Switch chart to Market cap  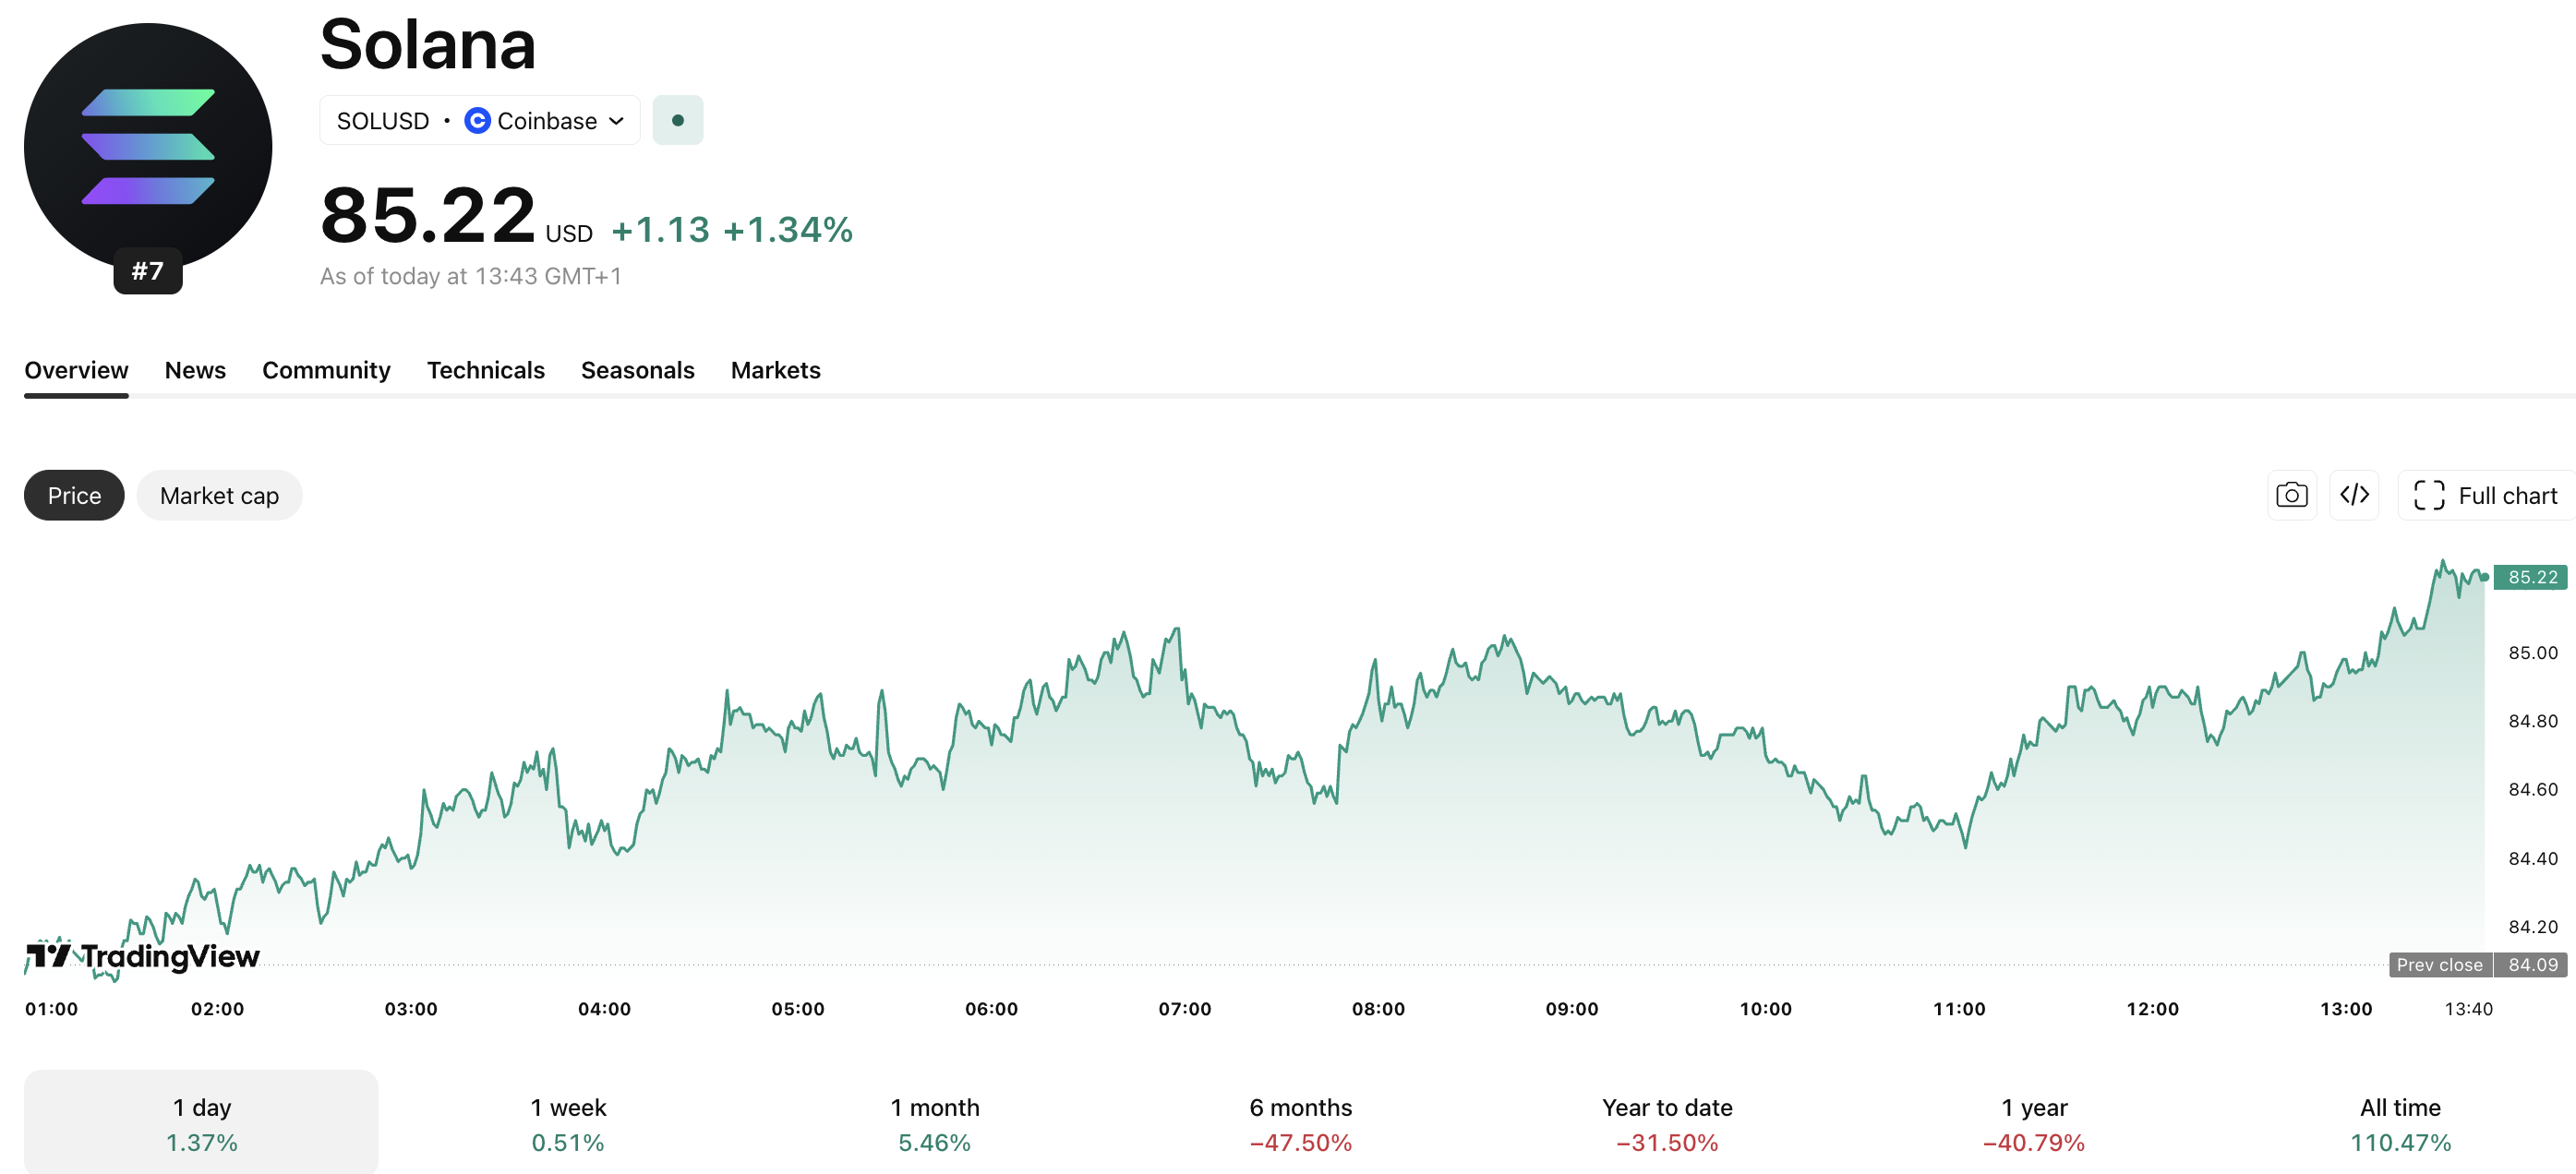[219, 495]
